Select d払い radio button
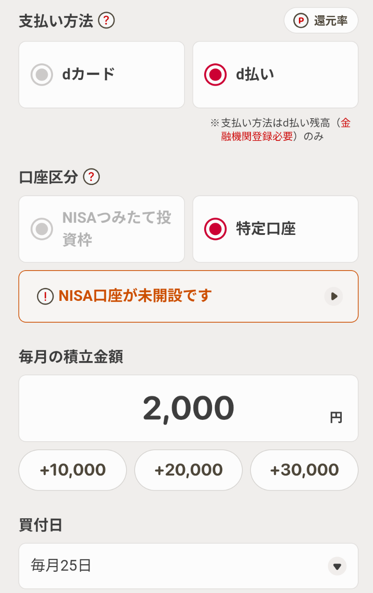 pos(215,75)
